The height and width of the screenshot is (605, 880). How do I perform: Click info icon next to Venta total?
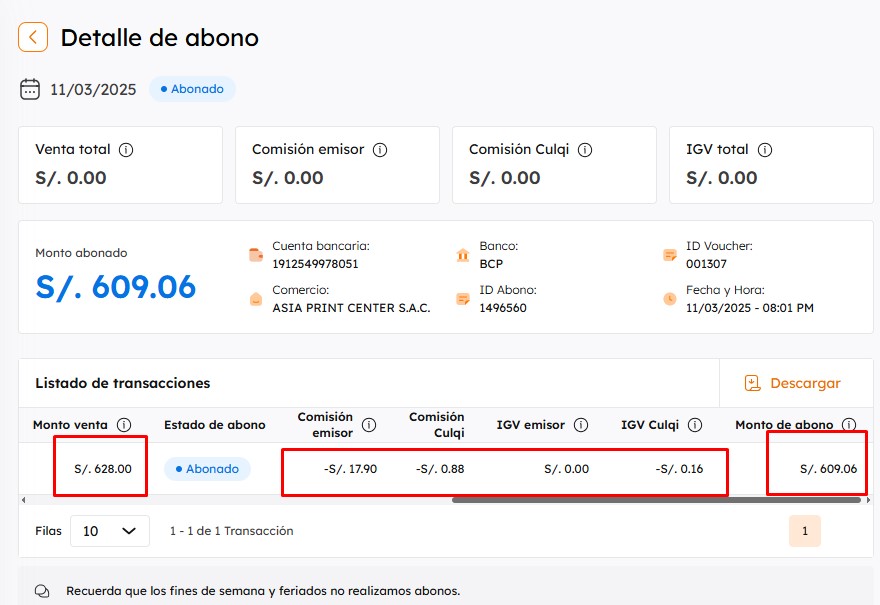coord(126,150)
